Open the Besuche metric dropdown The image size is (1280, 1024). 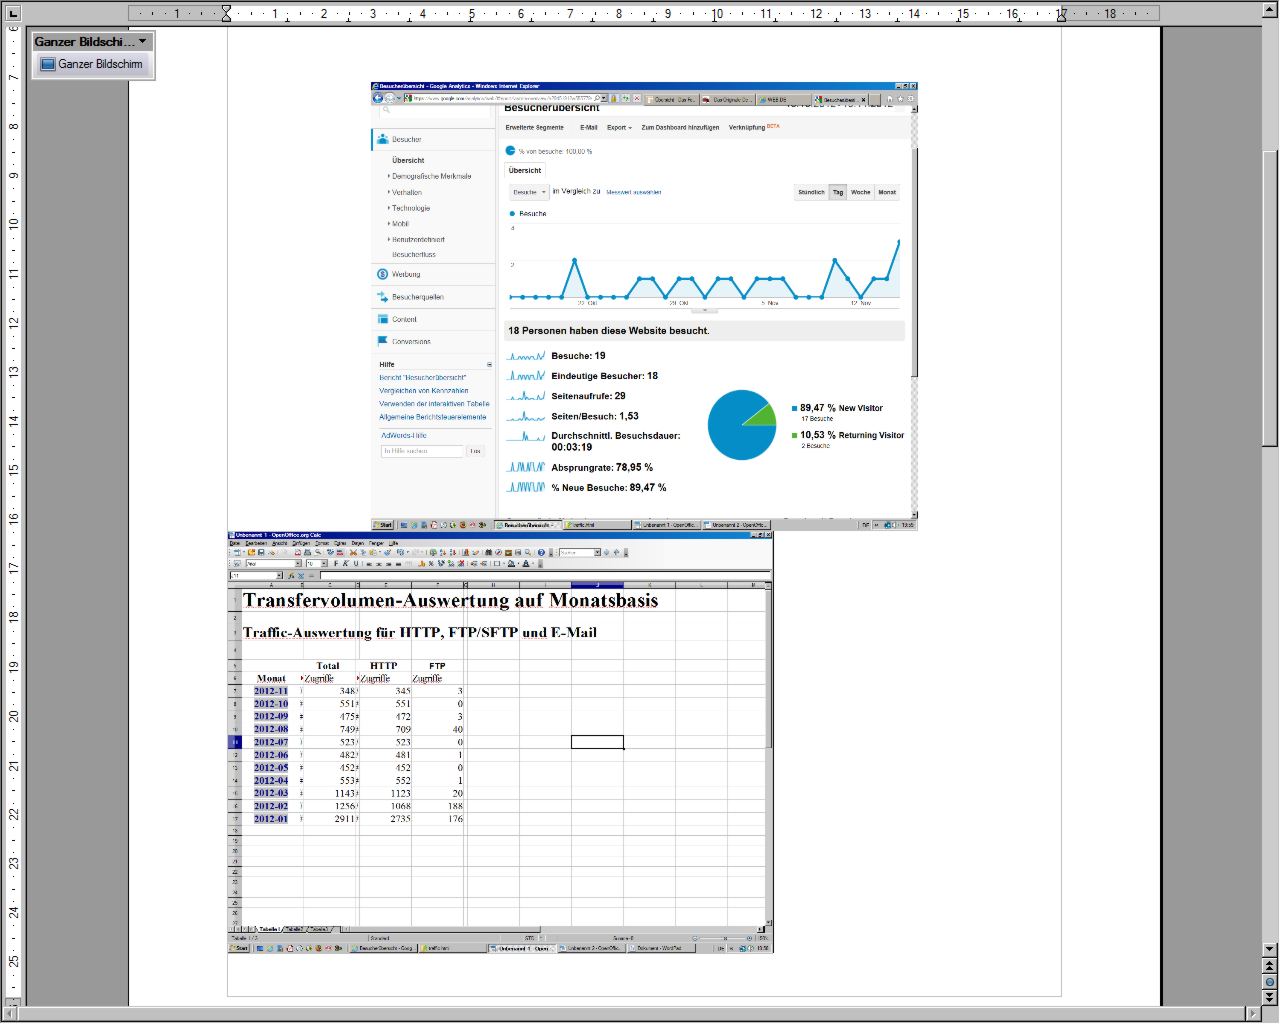coord(528,192)
